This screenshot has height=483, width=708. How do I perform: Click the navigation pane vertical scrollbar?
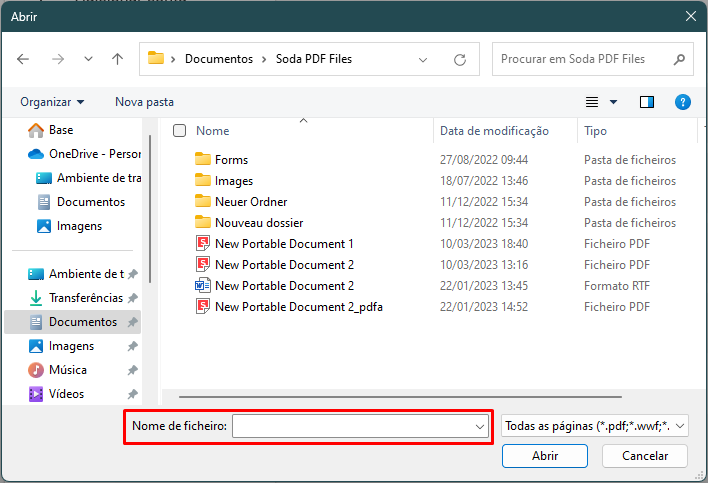(x=150, y=209)
